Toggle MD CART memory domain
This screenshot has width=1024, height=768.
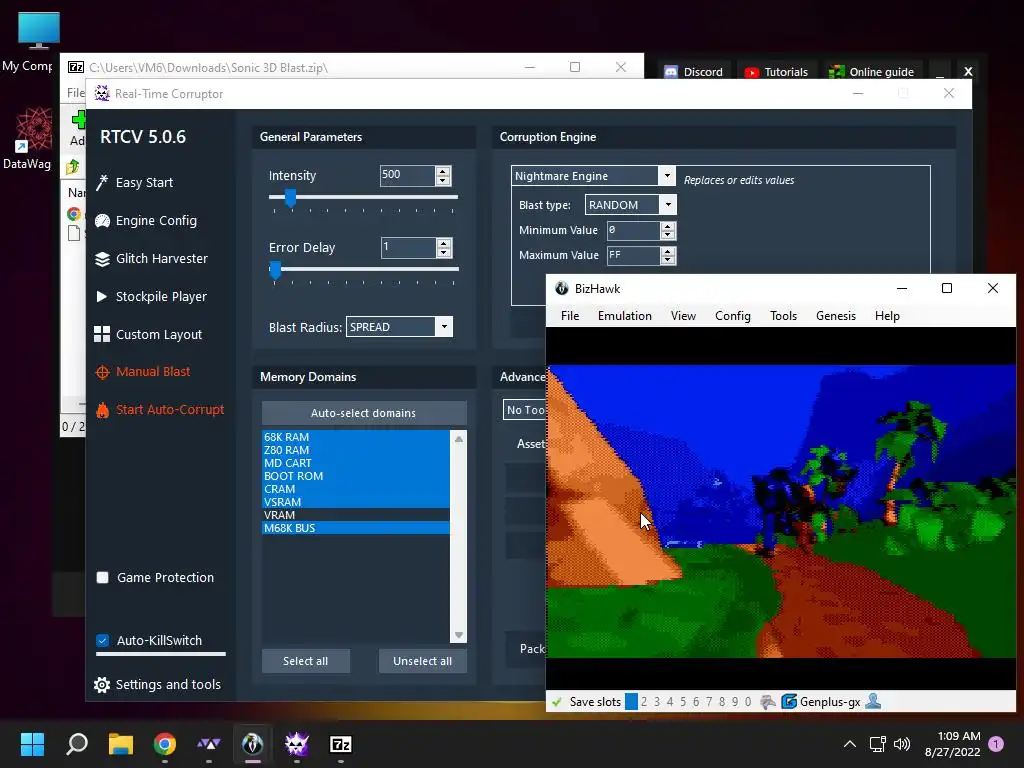[x=356, y=463]
